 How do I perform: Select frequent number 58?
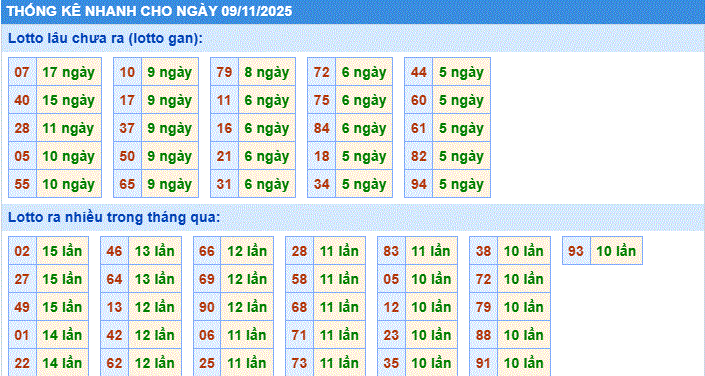[x=299, y=278]
